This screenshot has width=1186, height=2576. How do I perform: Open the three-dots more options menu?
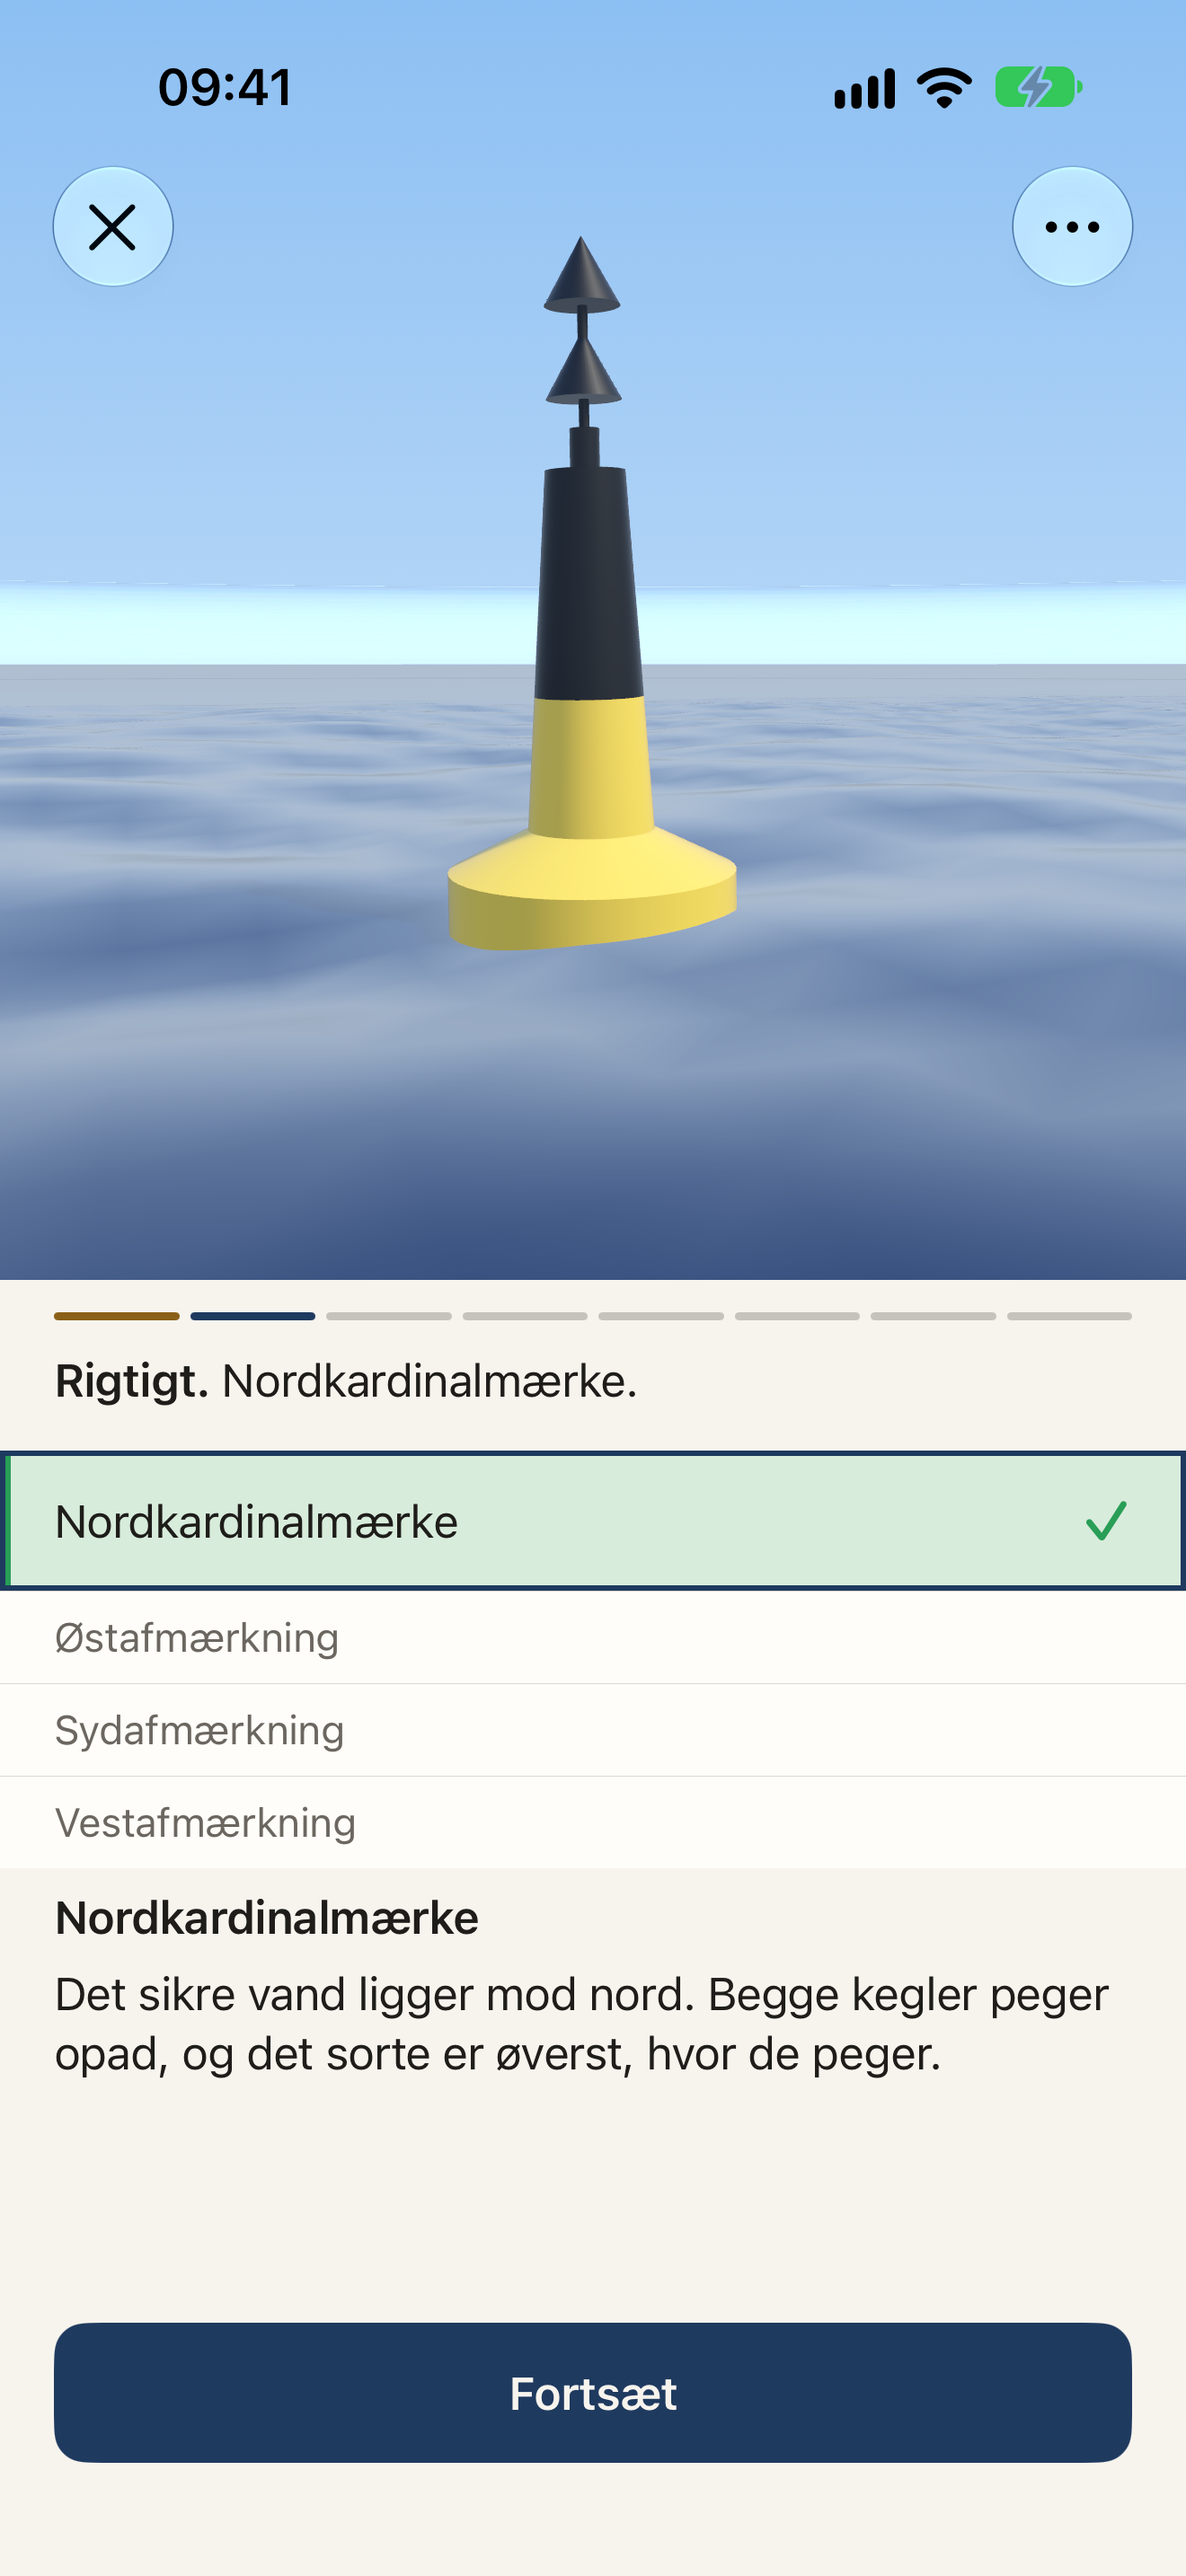(1072, 227)
